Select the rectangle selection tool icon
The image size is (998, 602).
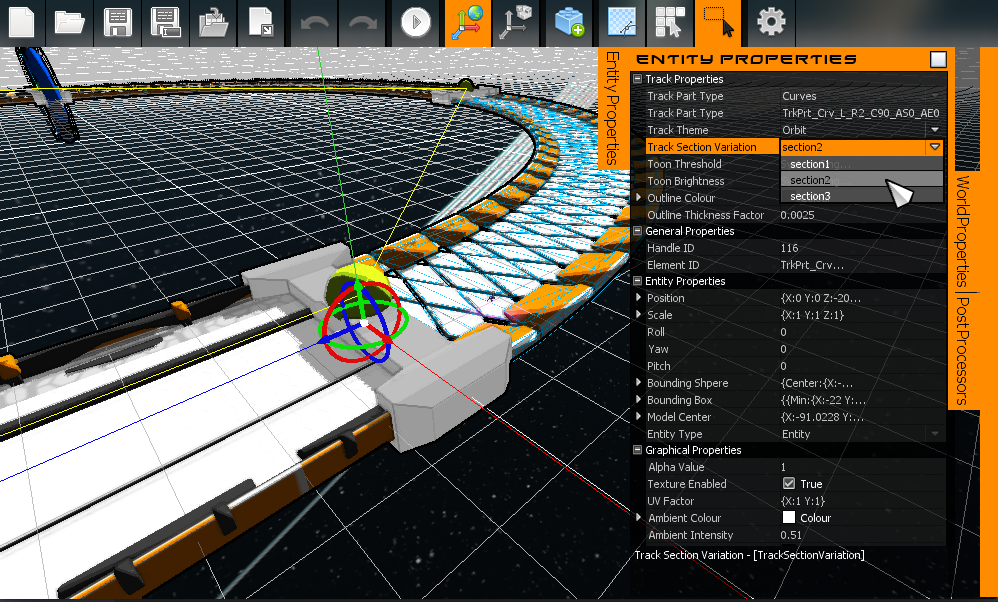719,22
